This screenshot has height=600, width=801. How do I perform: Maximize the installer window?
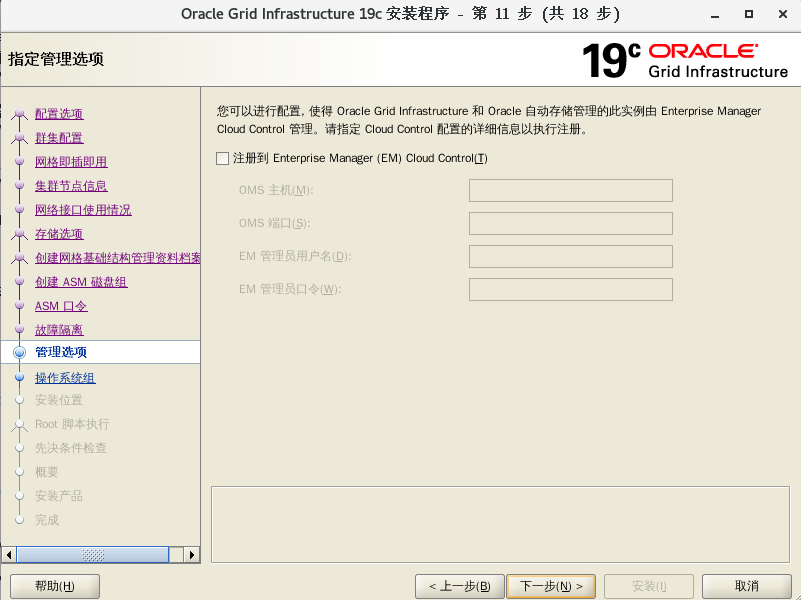748,14
